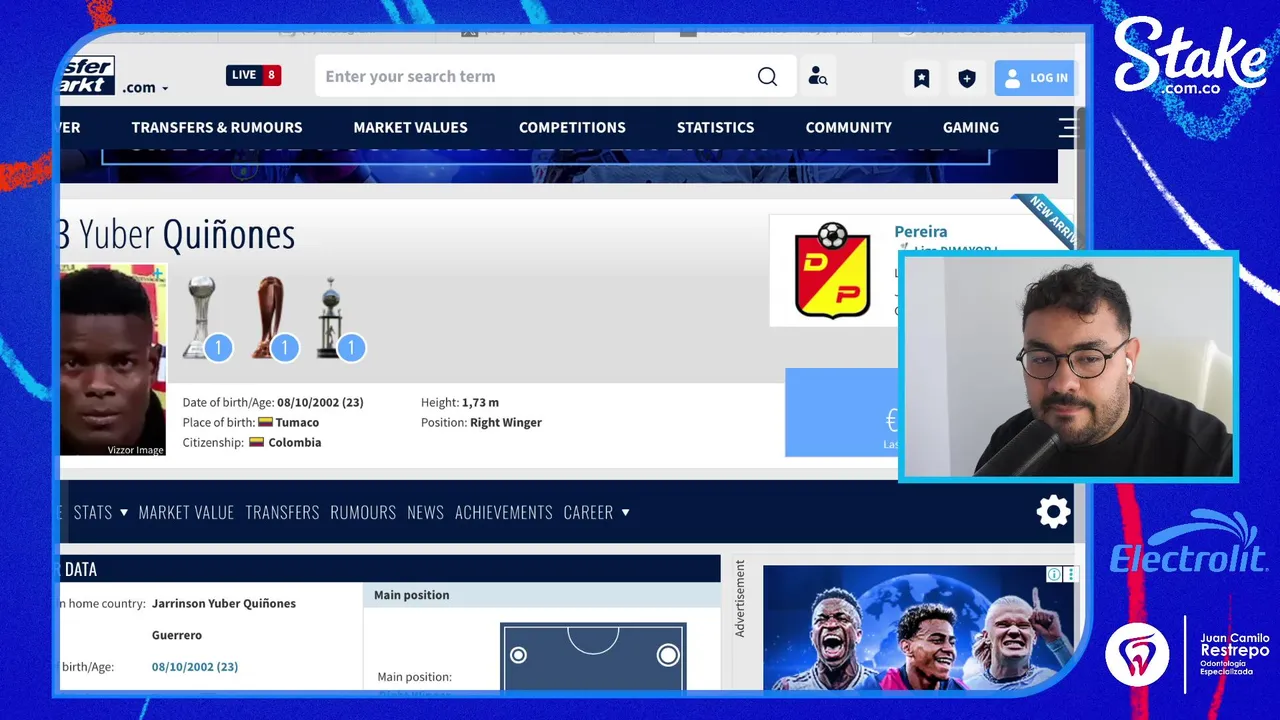
Task: Click the Colombia citizenship text
Action: [294, 442]
